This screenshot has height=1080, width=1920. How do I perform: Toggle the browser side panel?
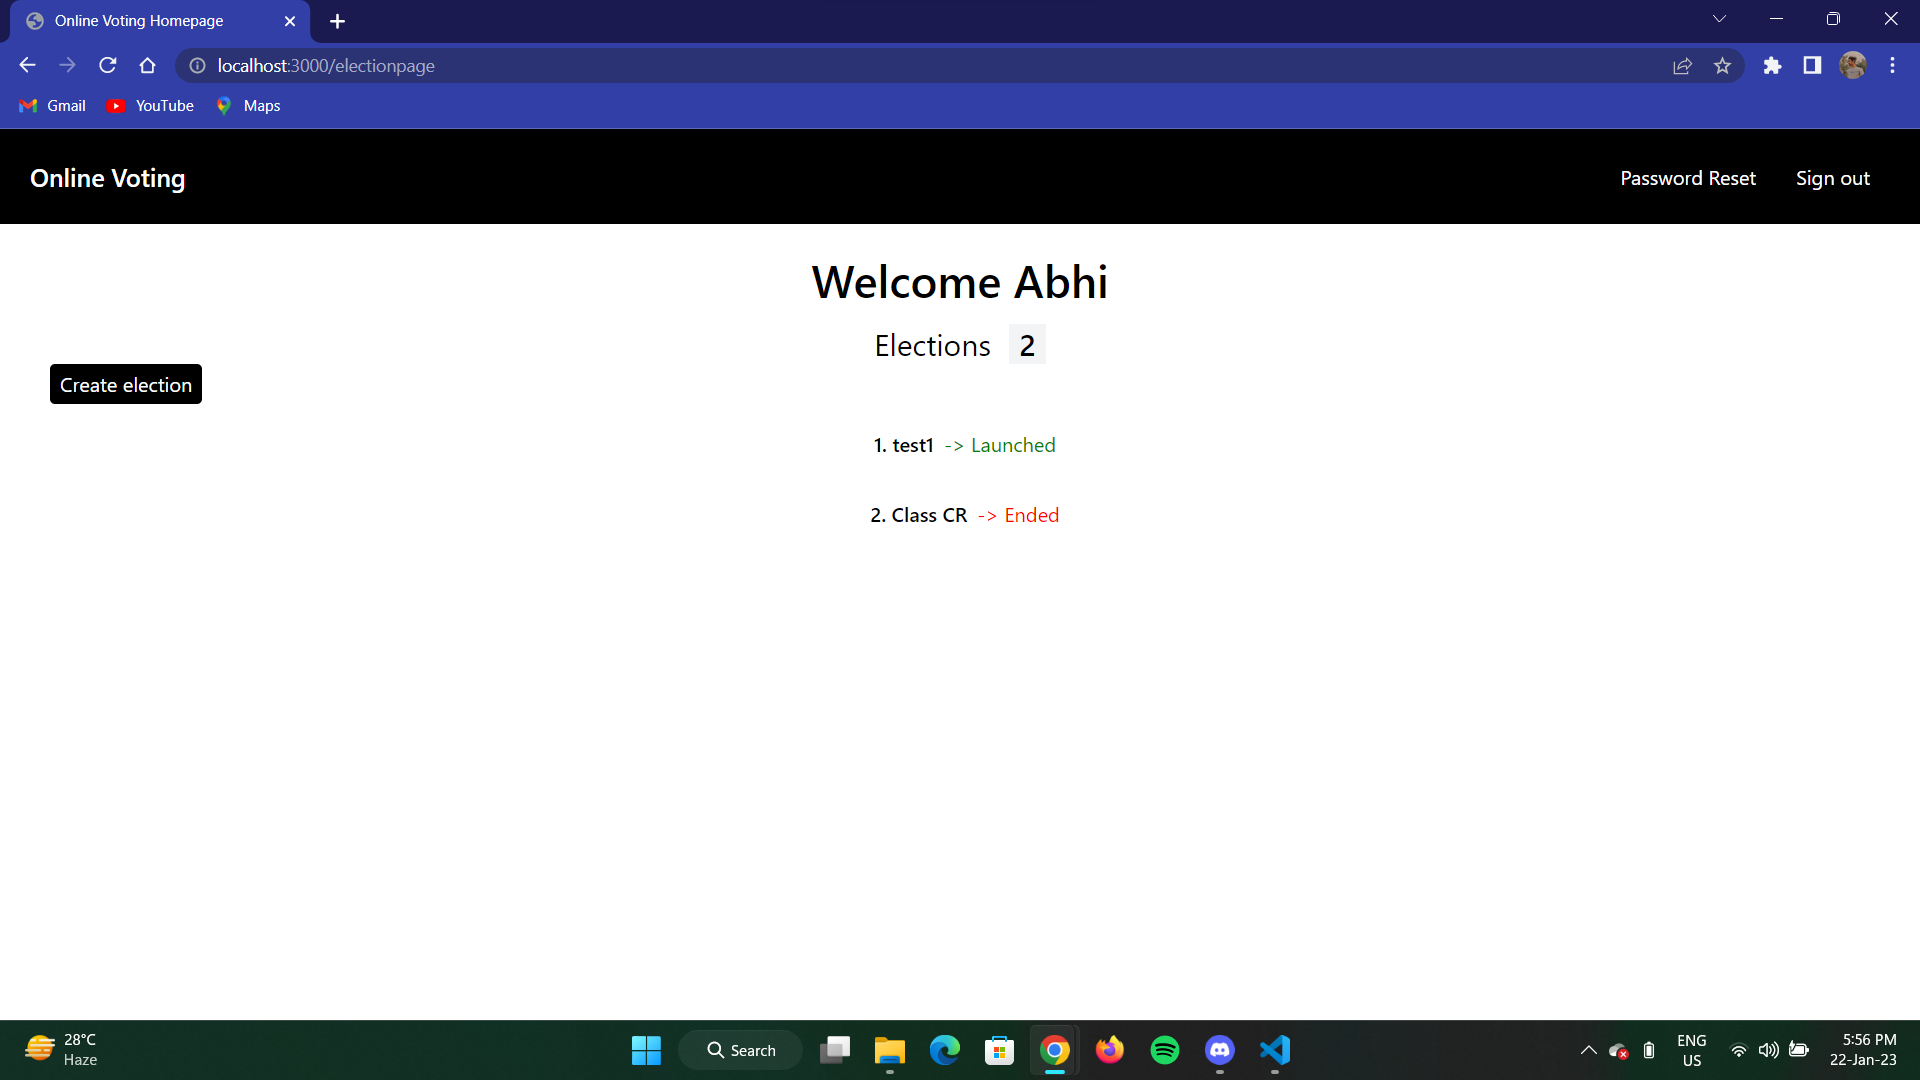click(x=1812, y=65)
